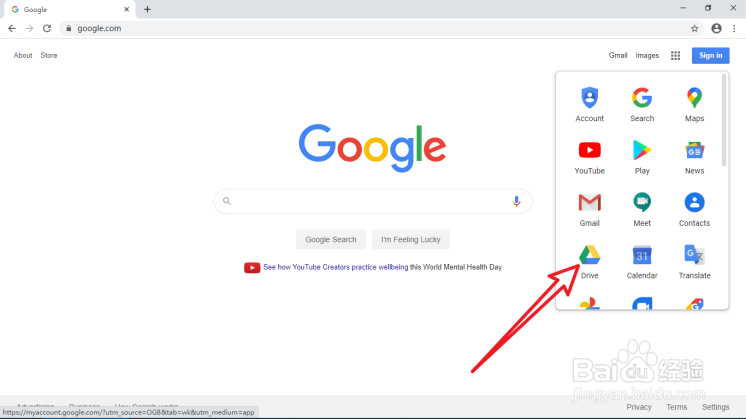The width and height of the screenshot is (746, 419).
Task: Restore down the Chrome window
Action: point(708,8)
